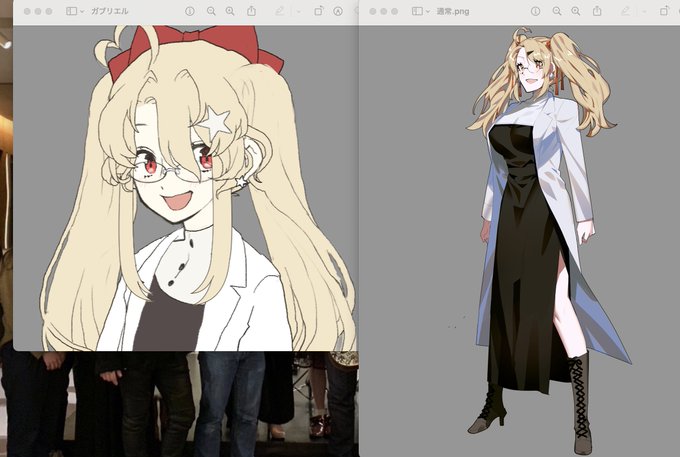The width and height of the screenshot is (680, 457).
Task: Click the ガブリエル window title
Action: coord(109,11)
